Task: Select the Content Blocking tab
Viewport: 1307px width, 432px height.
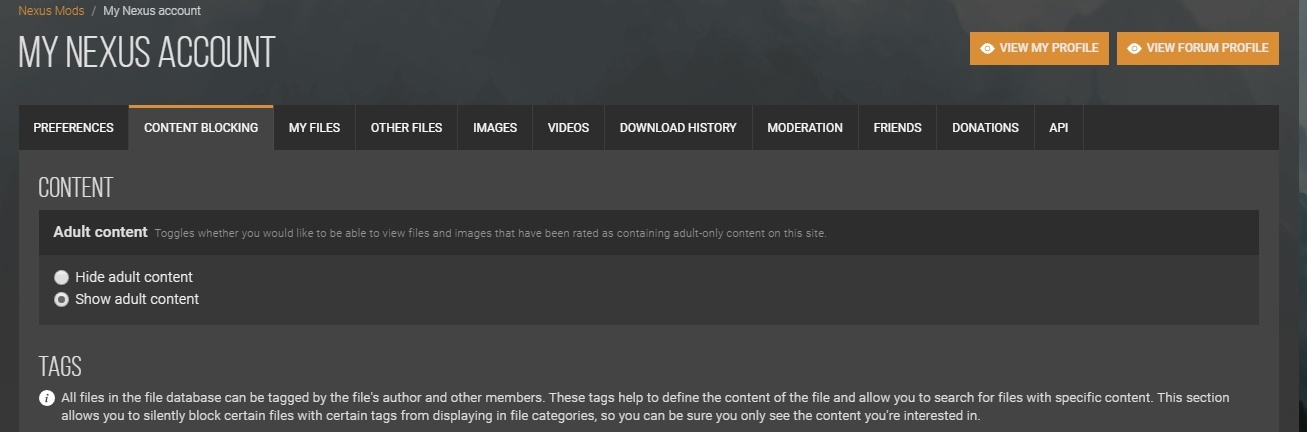Action: pos(201,128)
